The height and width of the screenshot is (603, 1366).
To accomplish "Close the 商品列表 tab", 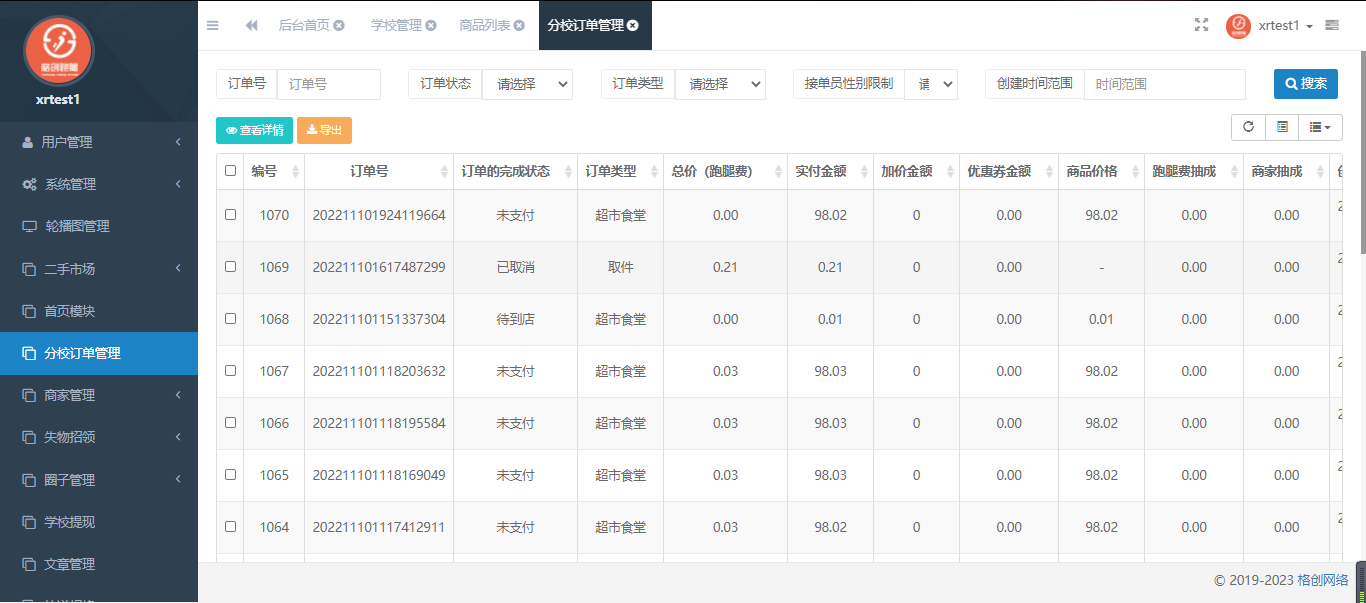I will click(519, 26).
